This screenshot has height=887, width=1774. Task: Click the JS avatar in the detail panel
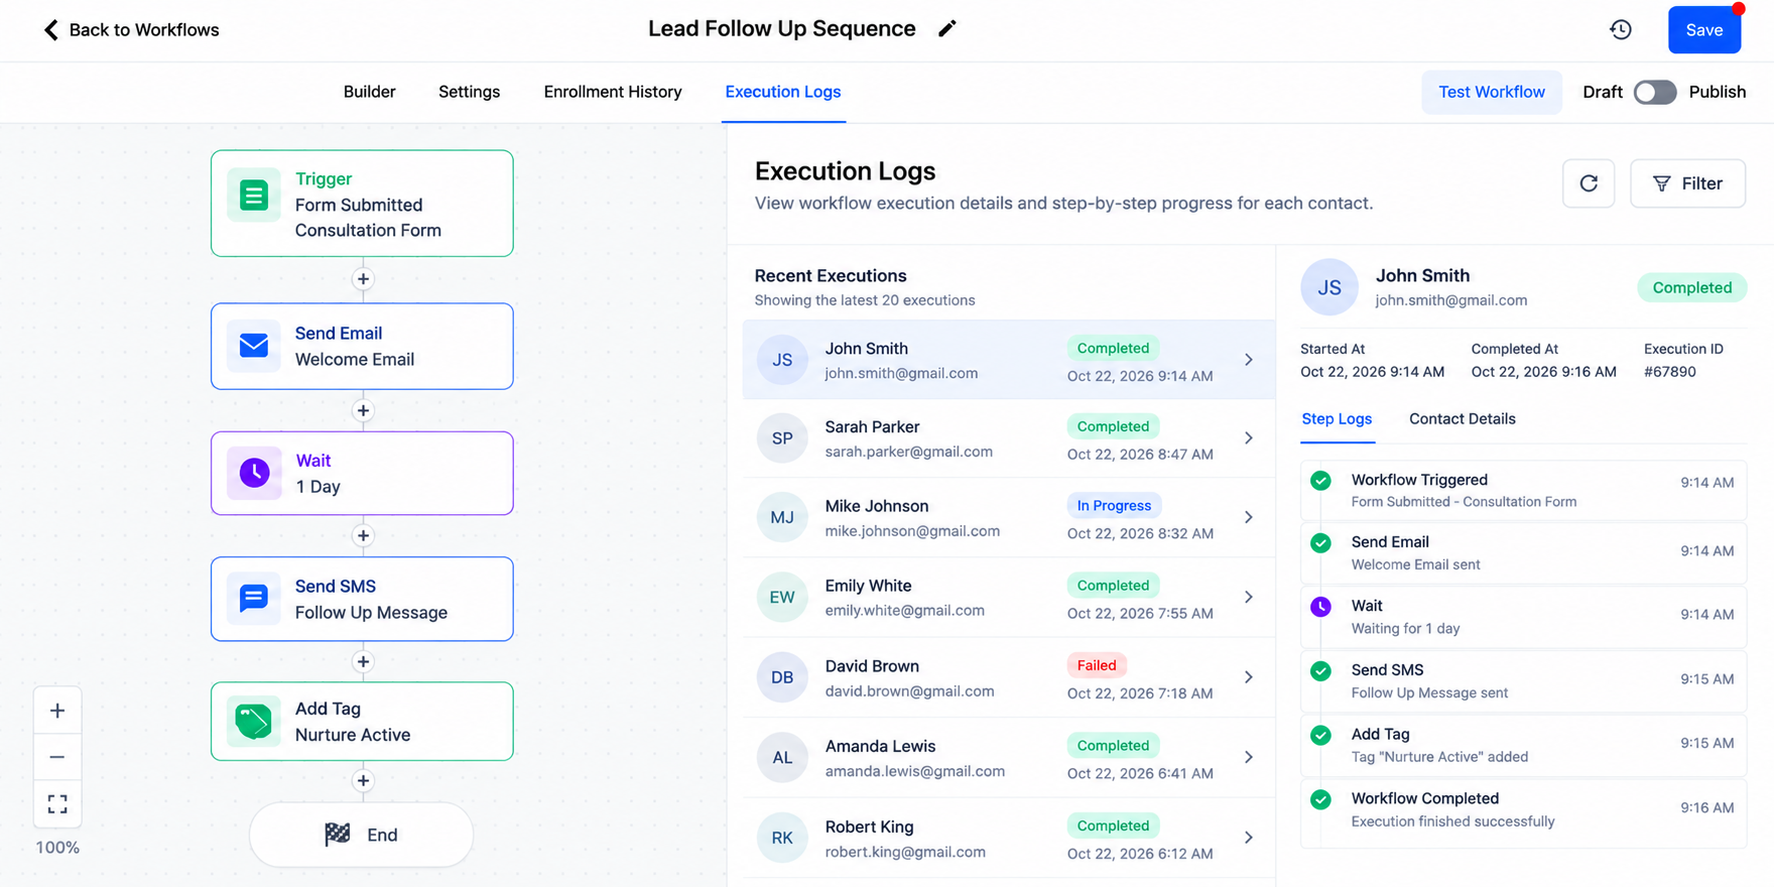[1329, 288]
